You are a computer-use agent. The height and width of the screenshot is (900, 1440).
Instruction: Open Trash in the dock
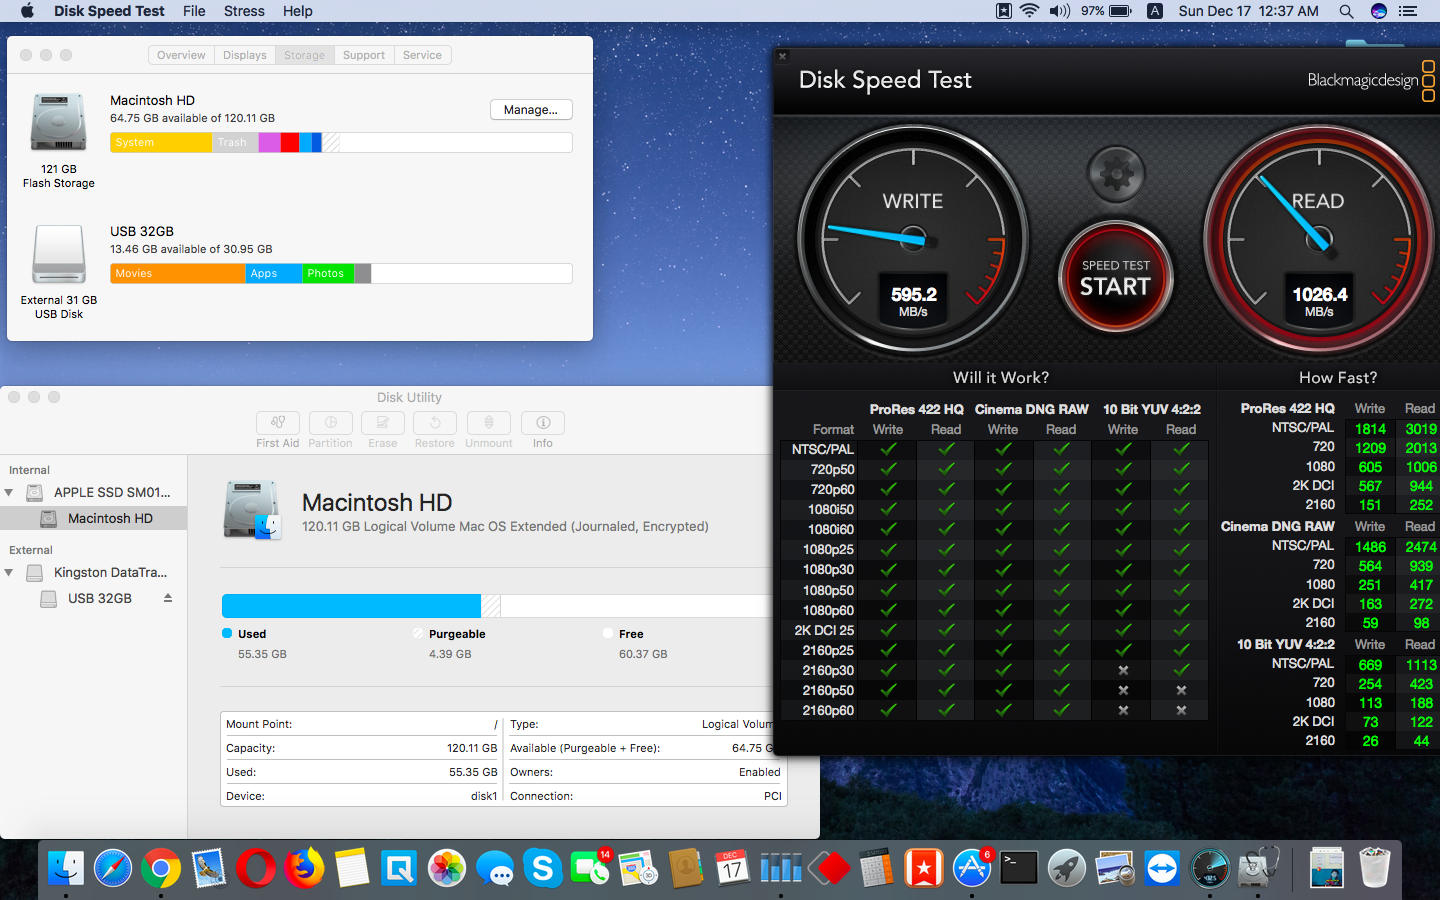1375,868
